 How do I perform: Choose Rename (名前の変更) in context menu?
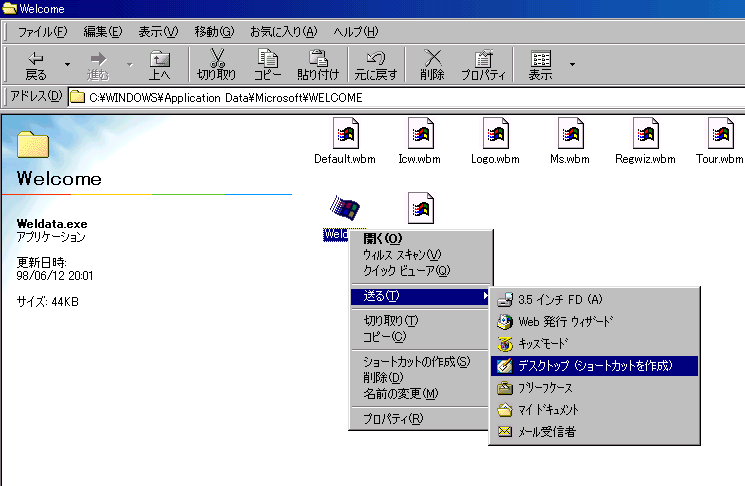tap(420, 394)
